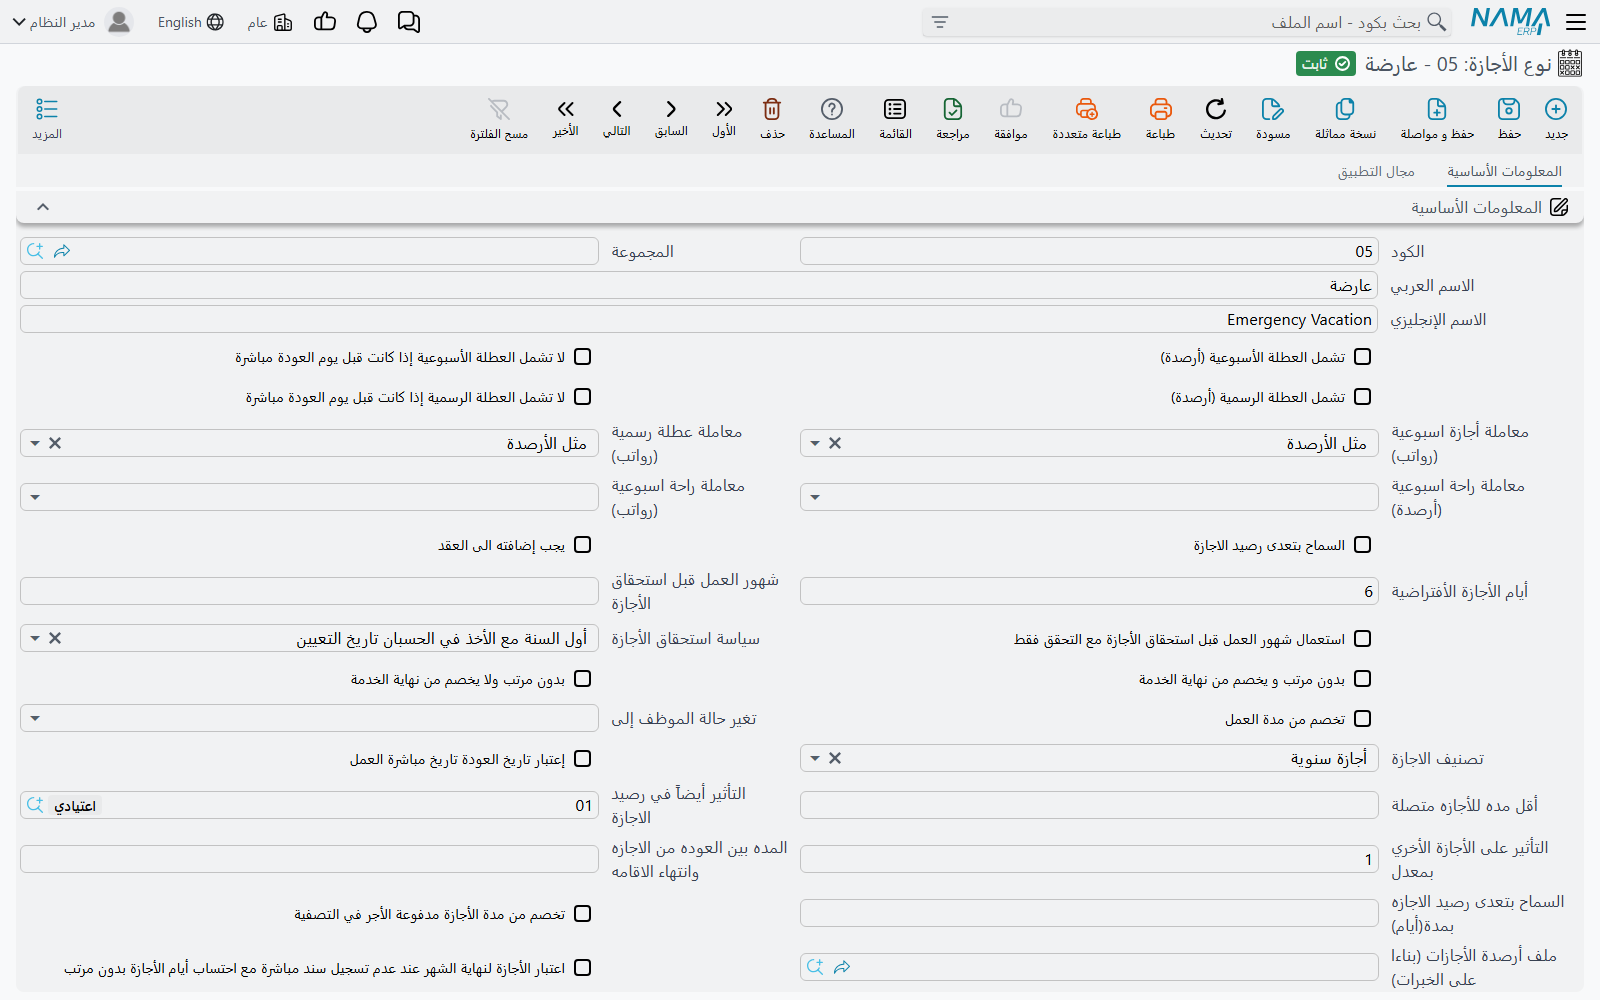This screenshot has width=1600, height=1000.
Task: Click the Review (مراجعة) icon
Action: [953, 109]
